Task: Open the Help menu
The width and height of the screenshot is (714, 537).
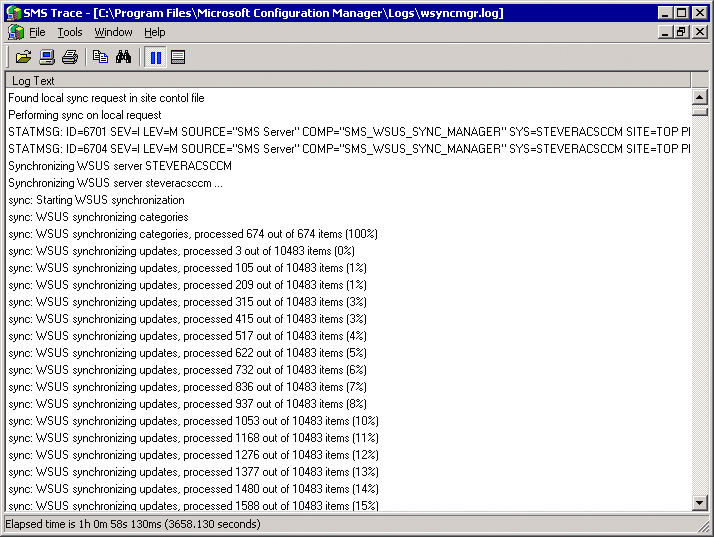Action: click(x=155, y=32)
